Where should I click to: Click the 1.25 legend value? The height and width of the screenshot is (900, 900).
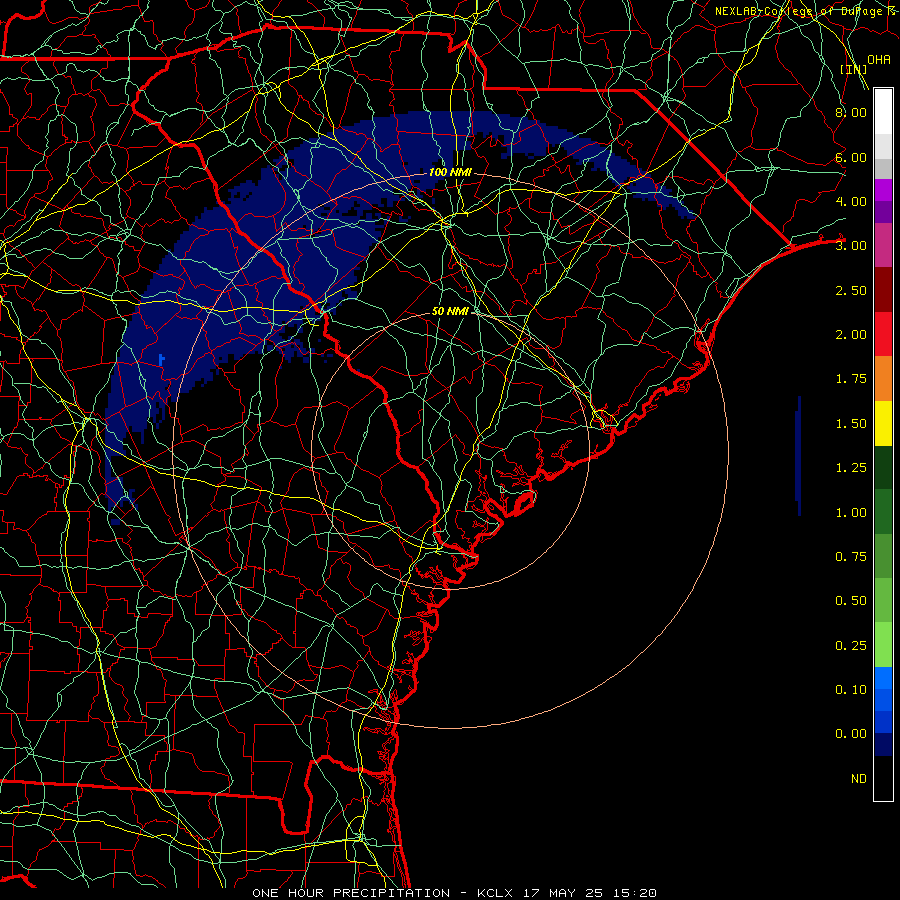click(851, 468)
